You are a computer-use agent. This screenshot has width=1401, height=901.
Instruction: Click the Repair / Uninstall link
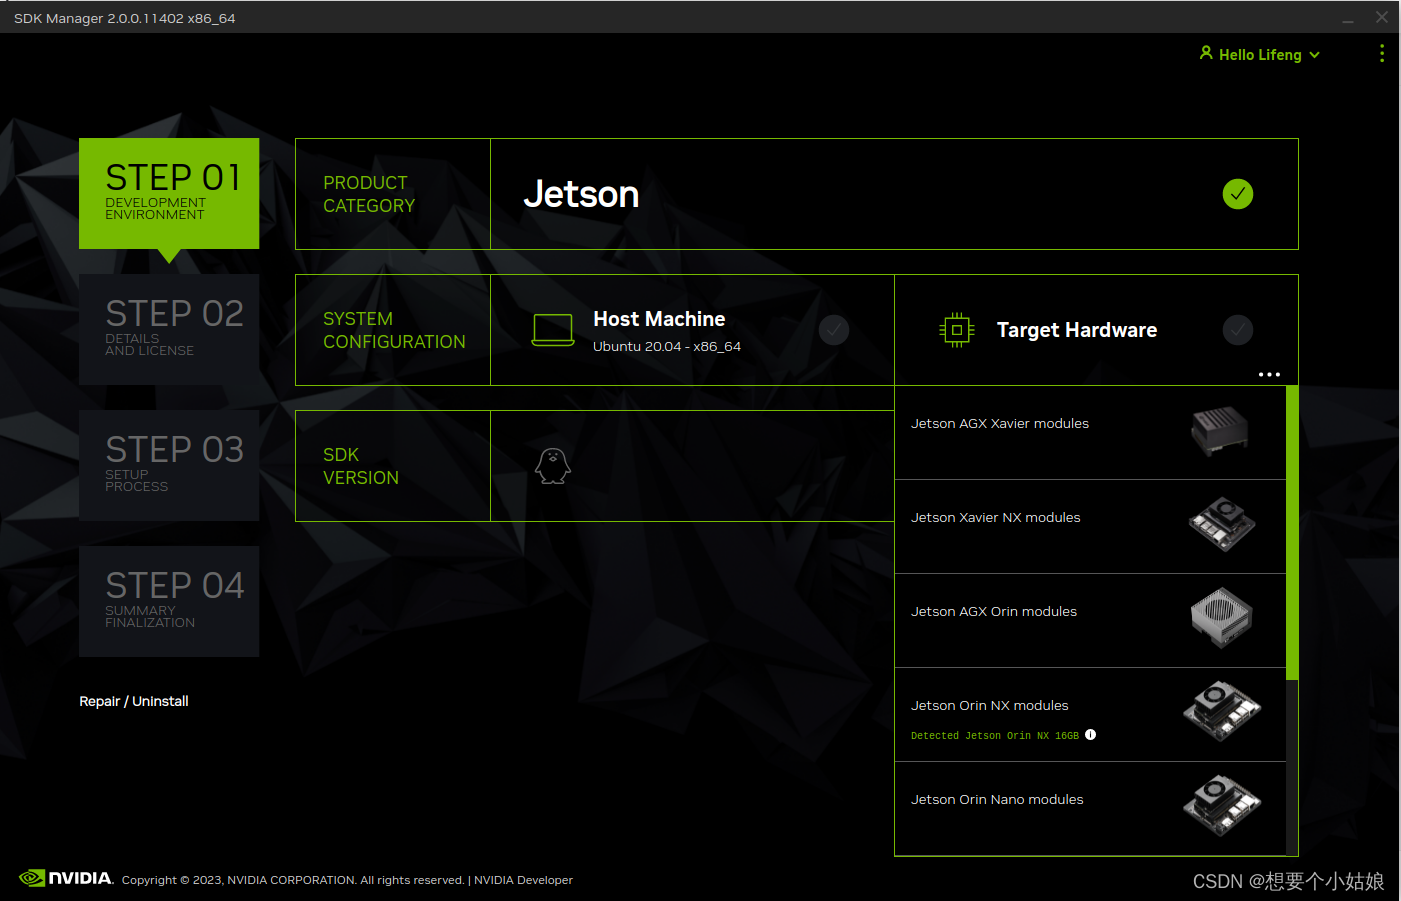point(134,701)
